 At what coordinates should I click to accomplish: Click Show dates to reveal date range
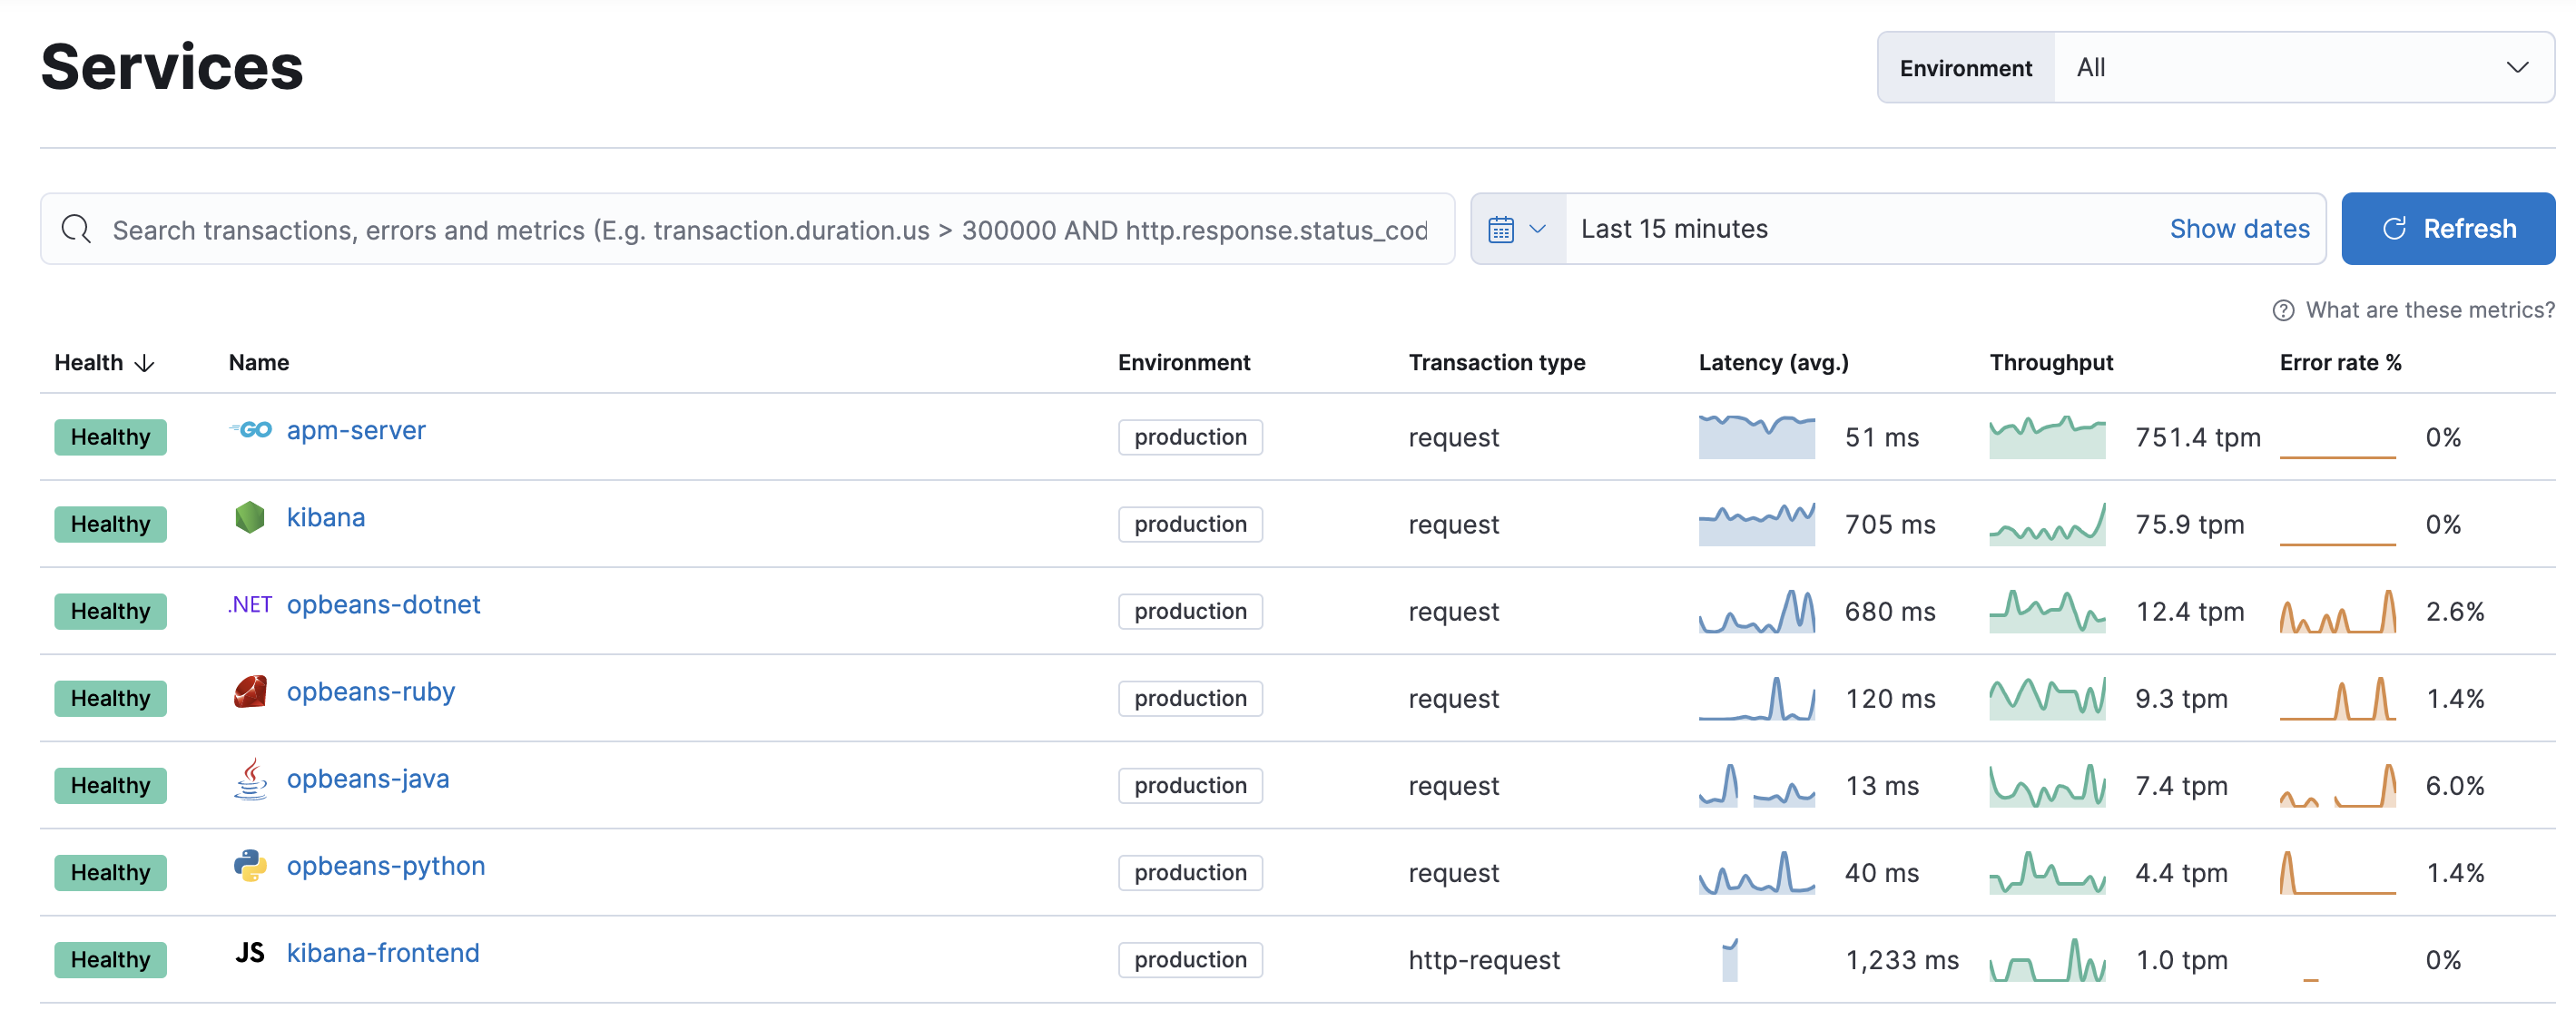point(2239,229)
